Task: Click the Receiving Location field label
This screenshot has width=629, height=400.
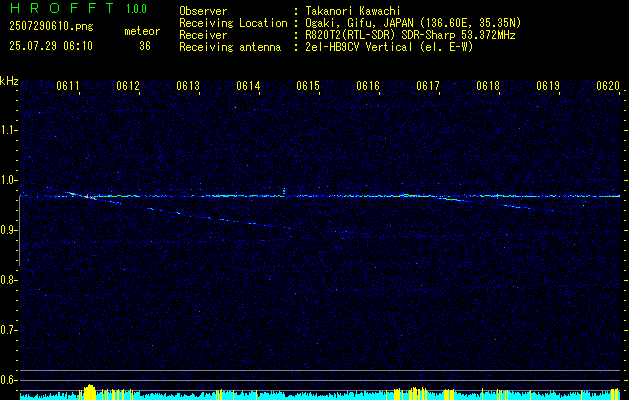Action: coord(233,23)
